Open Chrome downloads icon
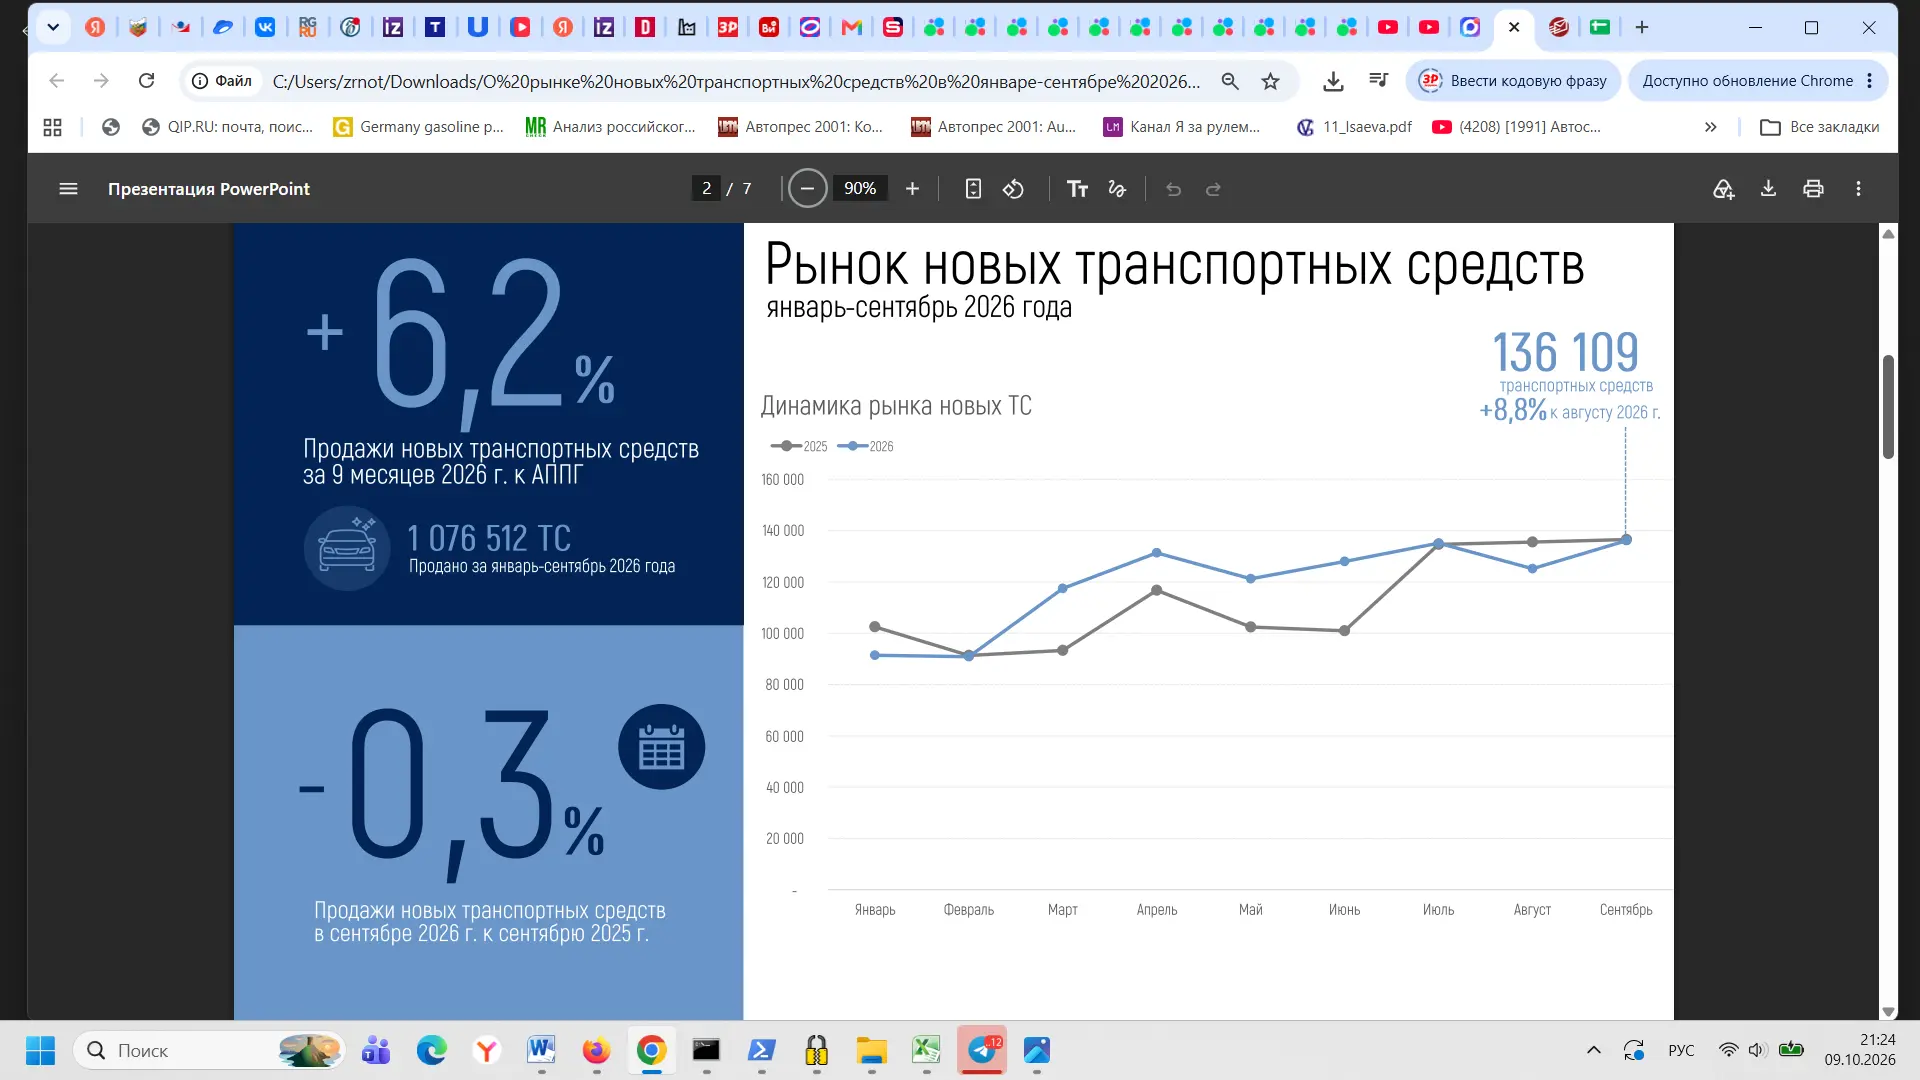1920x1080 pixels. (x=1333, y=81)
